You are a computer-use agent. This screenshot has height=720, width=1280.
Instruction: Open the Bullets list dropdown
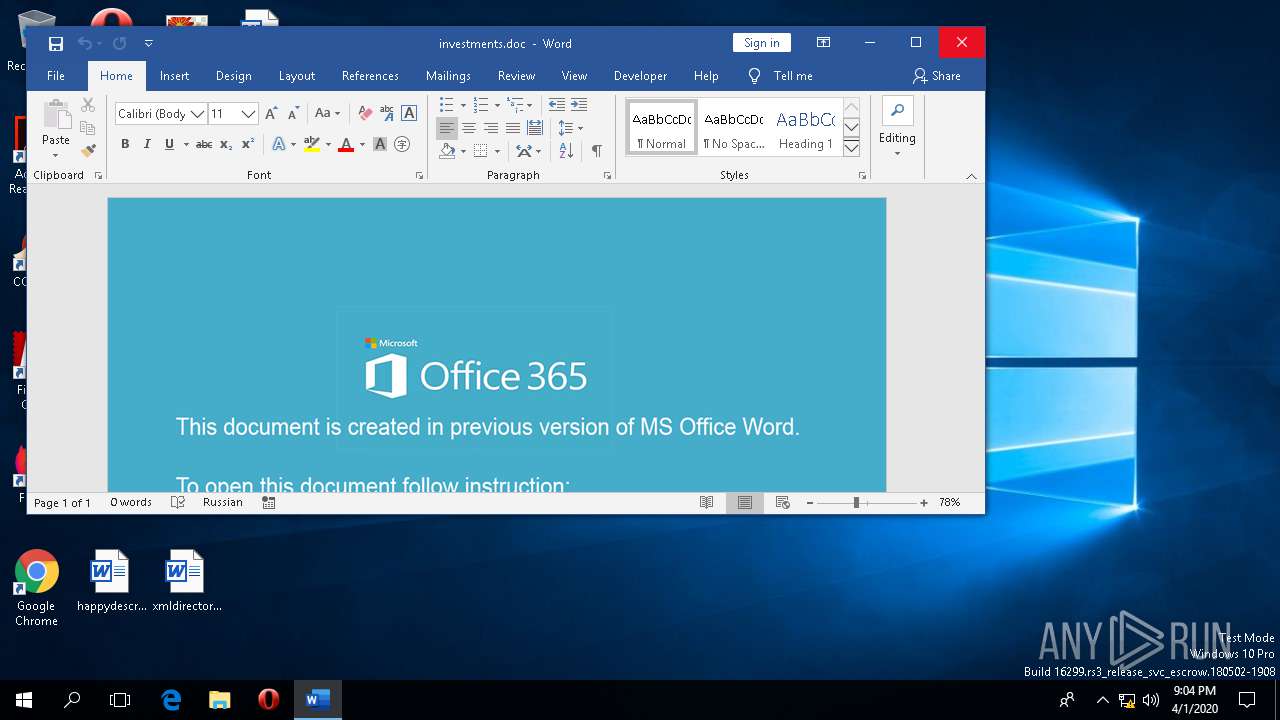[x=463, y=105]
